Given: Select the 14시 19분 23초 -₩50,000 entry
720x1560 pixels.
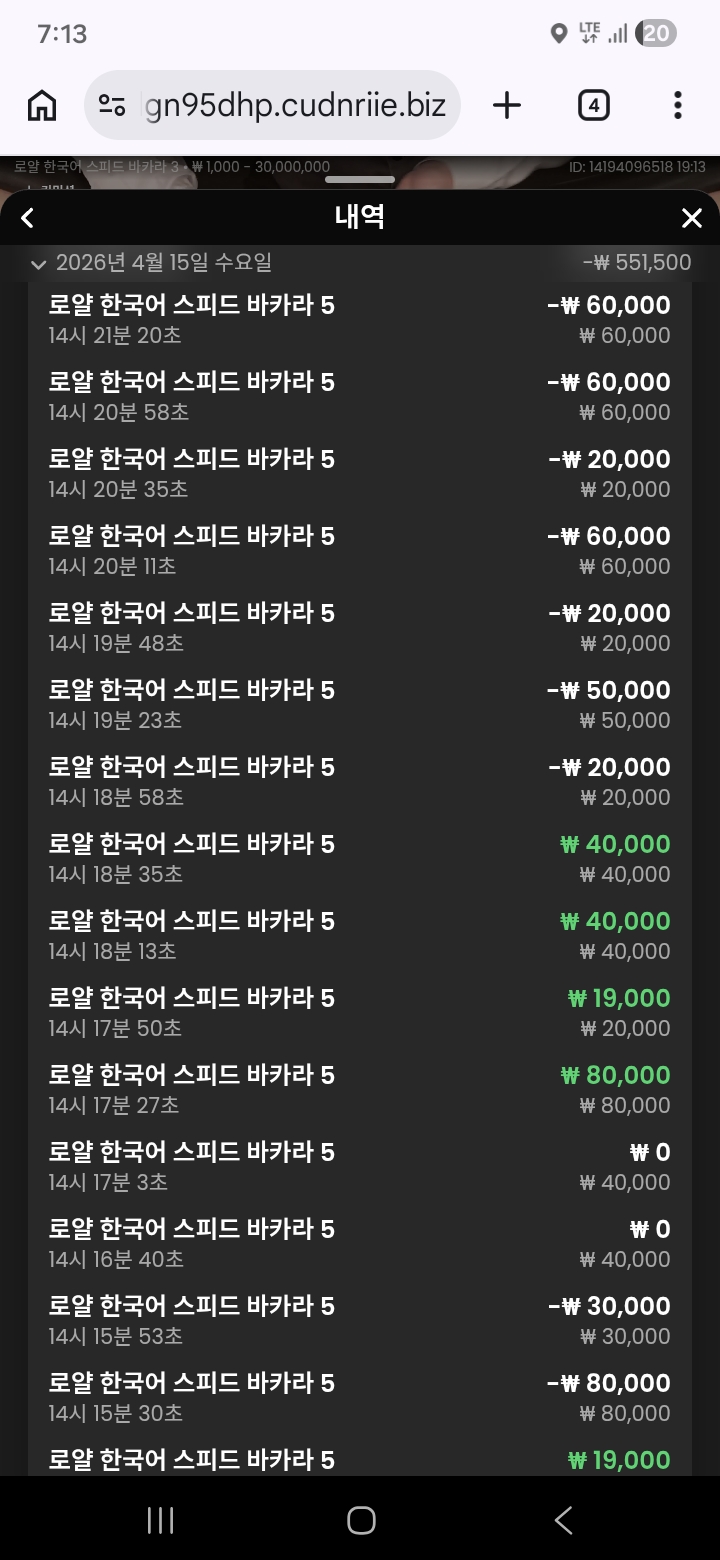Looking at the screenshot, I should [359, 704].
